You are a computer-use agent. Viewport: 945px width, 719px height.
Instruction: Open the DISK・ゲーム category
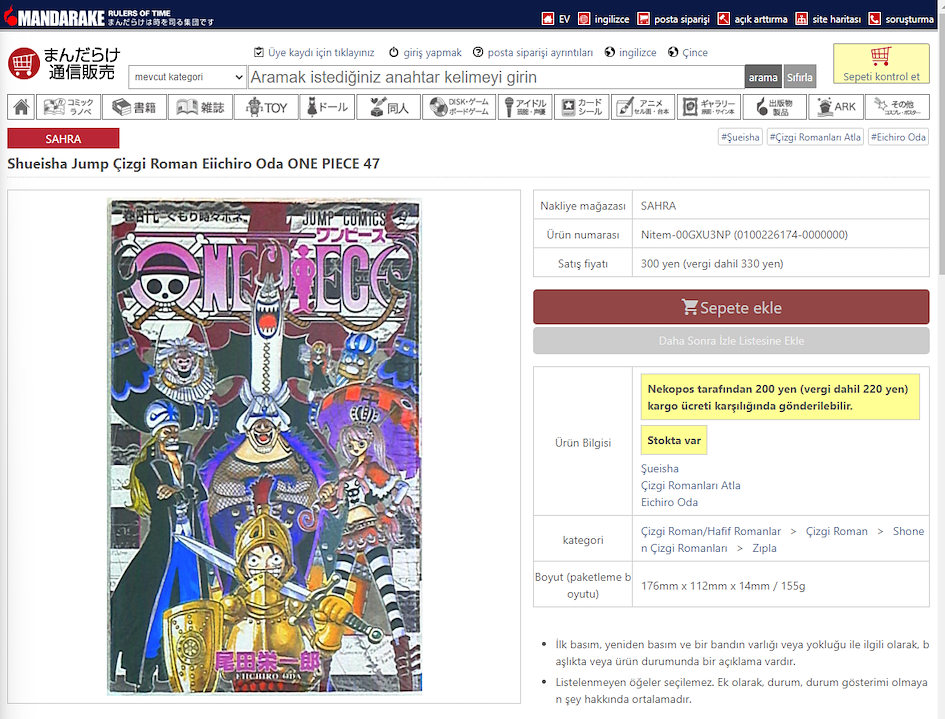pos(459,107)
